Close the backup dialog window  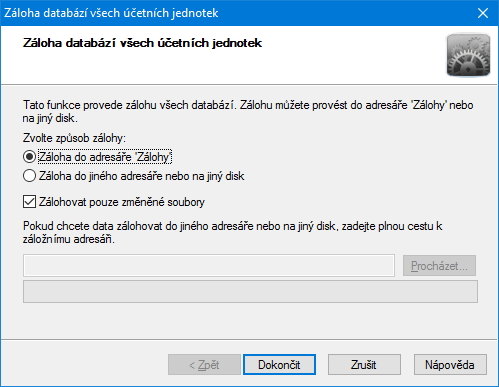pyautogui.click(x=483, y=13)
